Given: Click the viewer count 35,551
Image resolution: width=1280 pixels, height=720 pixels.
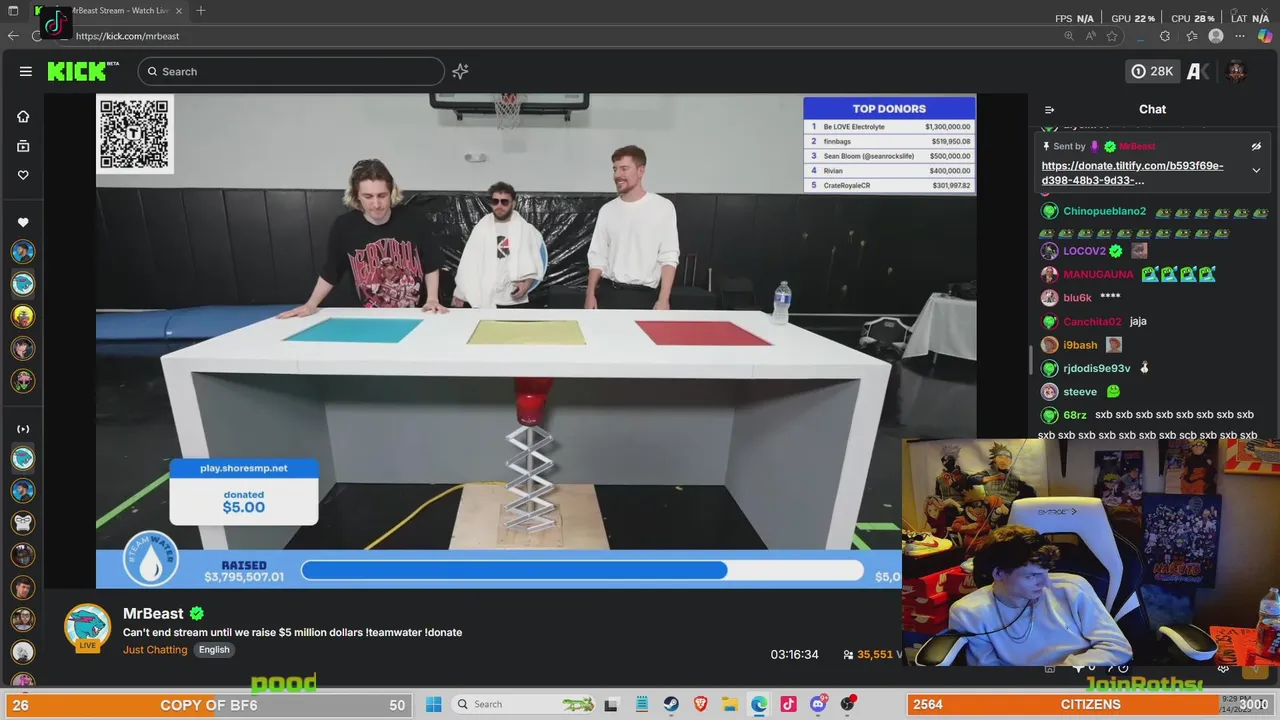Looking at the screenshot, I should click(x=874, y=654).
